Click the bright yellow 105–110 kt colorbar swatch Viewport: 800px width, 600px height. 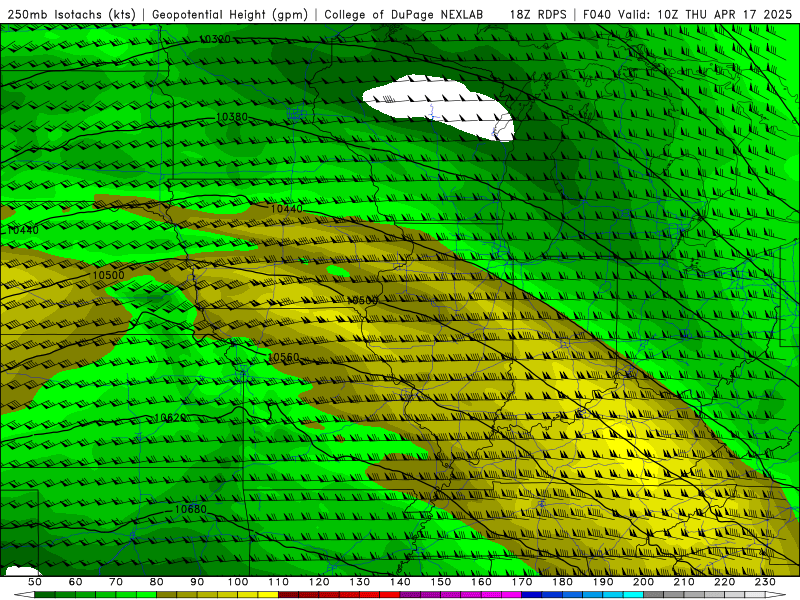(x=268, y=594)
